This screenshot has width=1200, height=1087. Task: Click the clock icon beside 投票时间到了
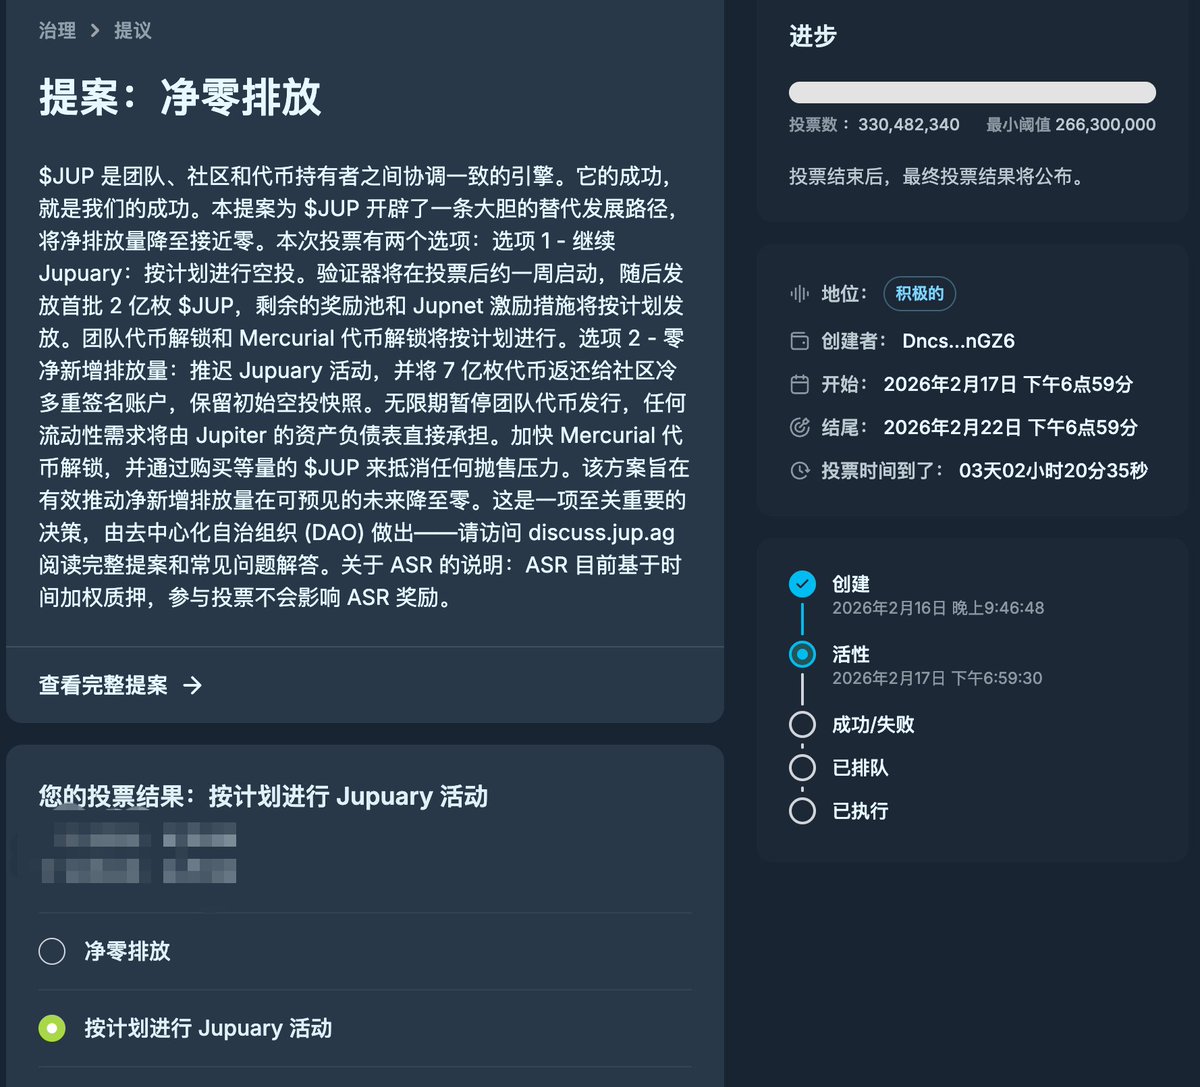click(x=800, y=470)
